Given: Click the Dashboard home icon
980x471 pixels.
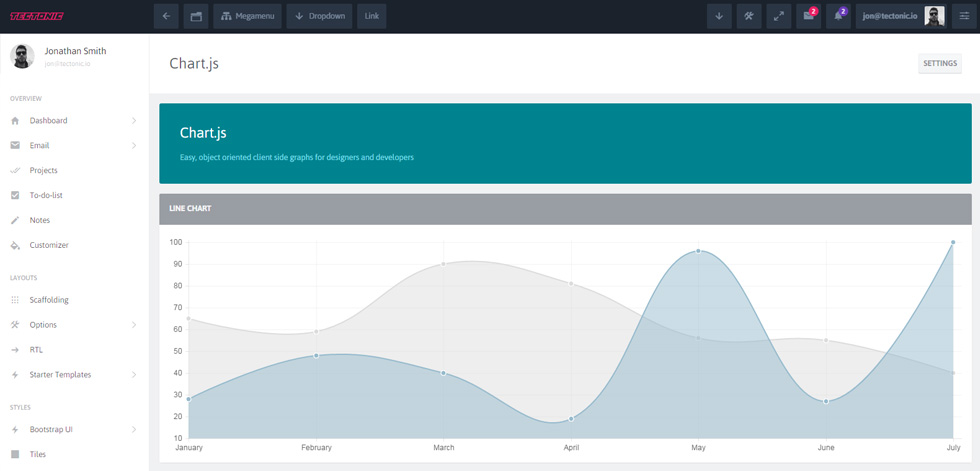Looking at the screenshot, I should (x=15, y=121).
